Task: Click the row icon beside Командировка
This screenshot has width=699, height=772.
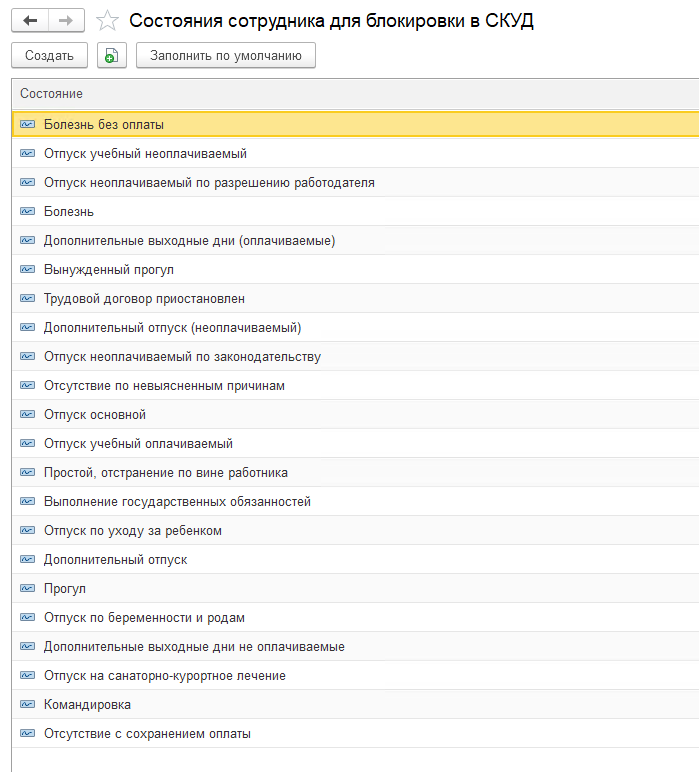Action: coord(27,705)
